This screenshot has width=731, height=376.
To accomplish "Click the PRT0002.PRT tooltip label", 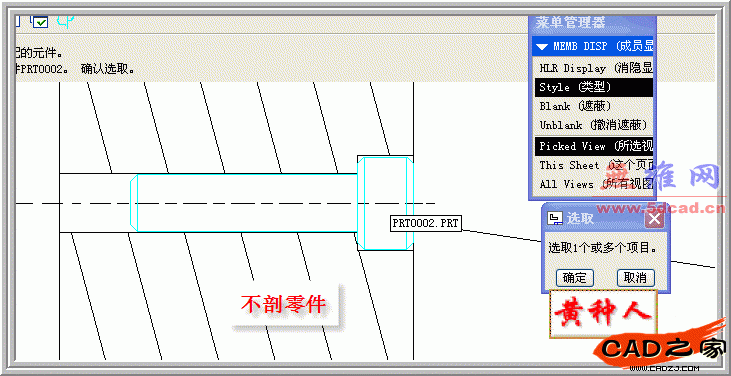I will (x=426, y=223).
